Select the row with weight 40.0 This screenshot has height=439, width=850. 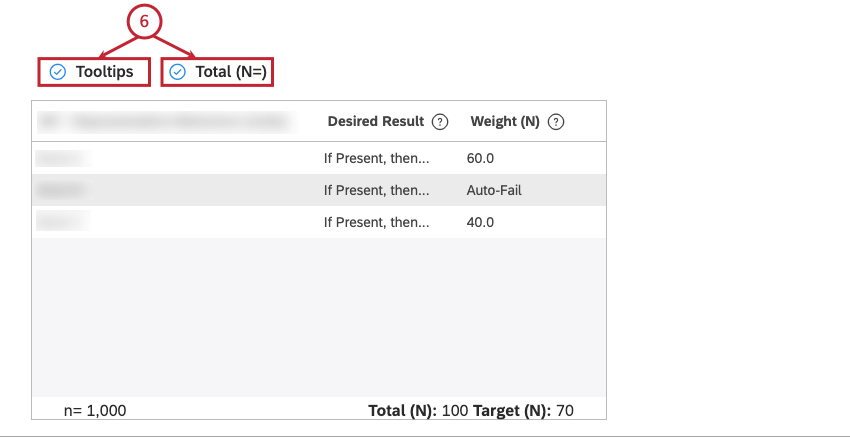coord(319,222)
